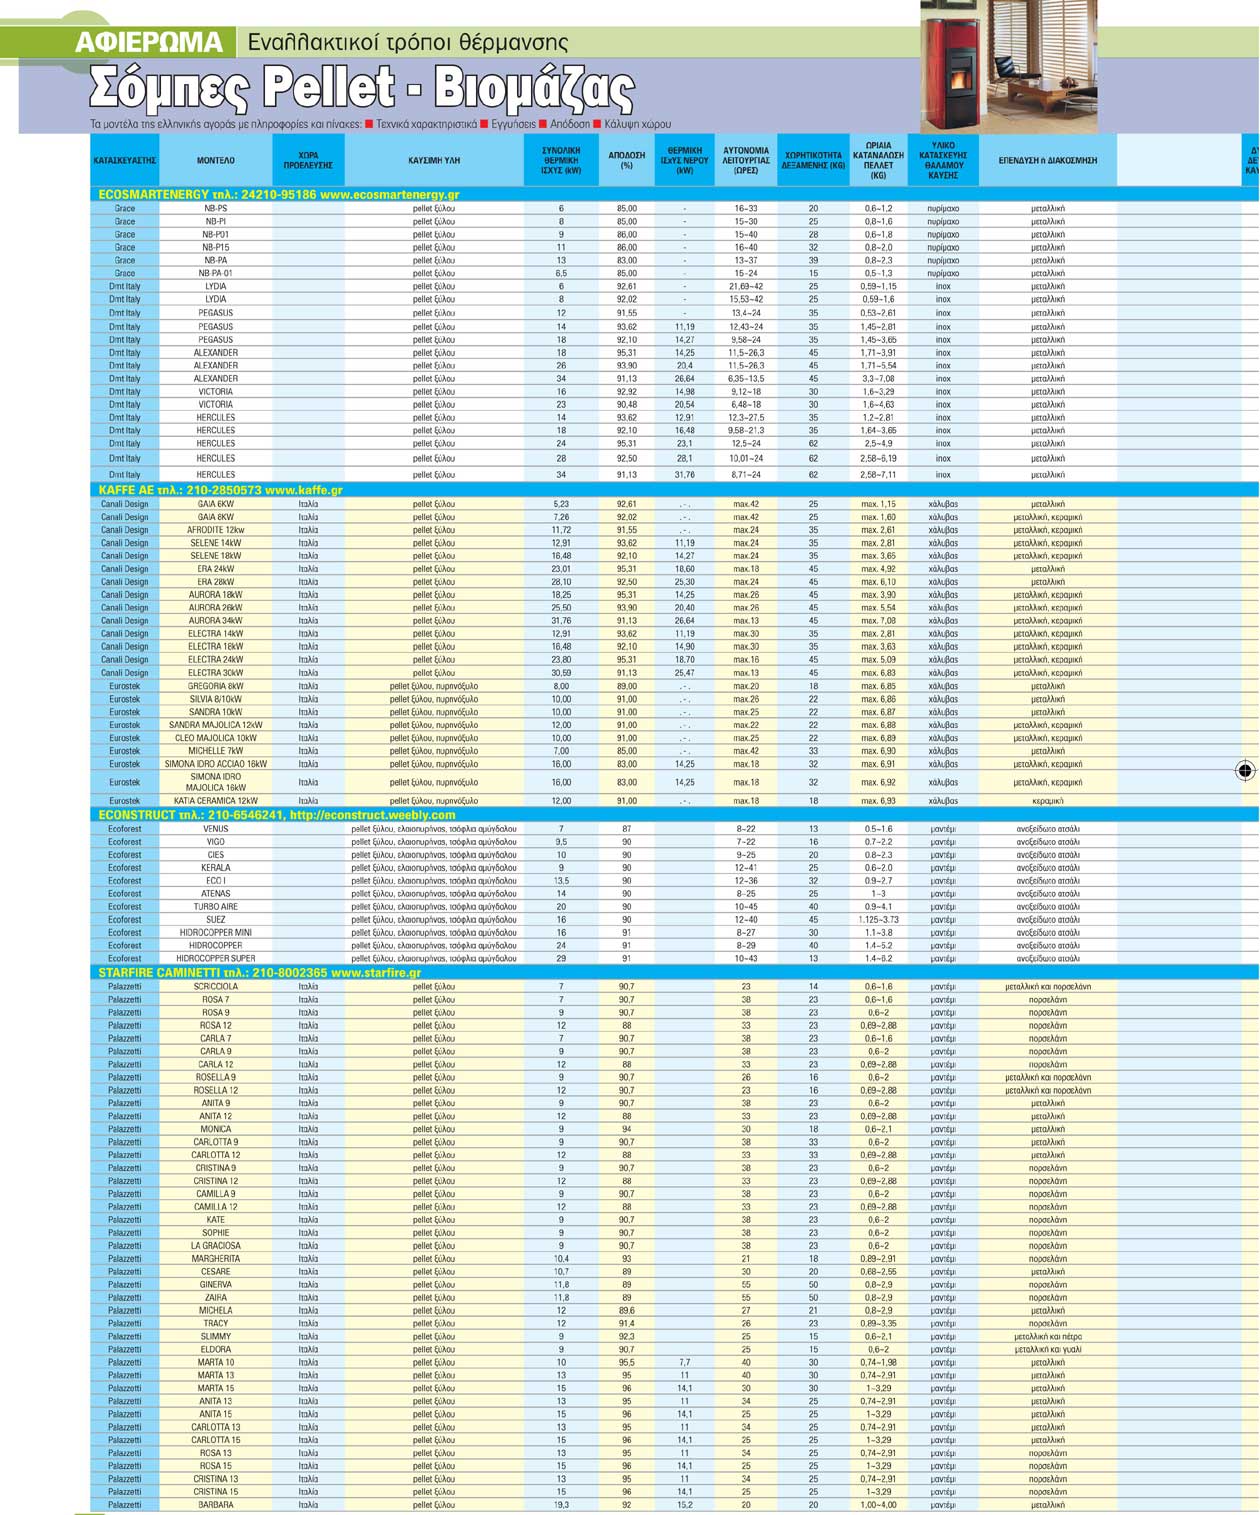
Task: Click the ΟΡΙΑ ΚΑΤΑΝΑΛΩΣΗ ΠΕΛΛΕΤ header
Action: click(878, 160)
